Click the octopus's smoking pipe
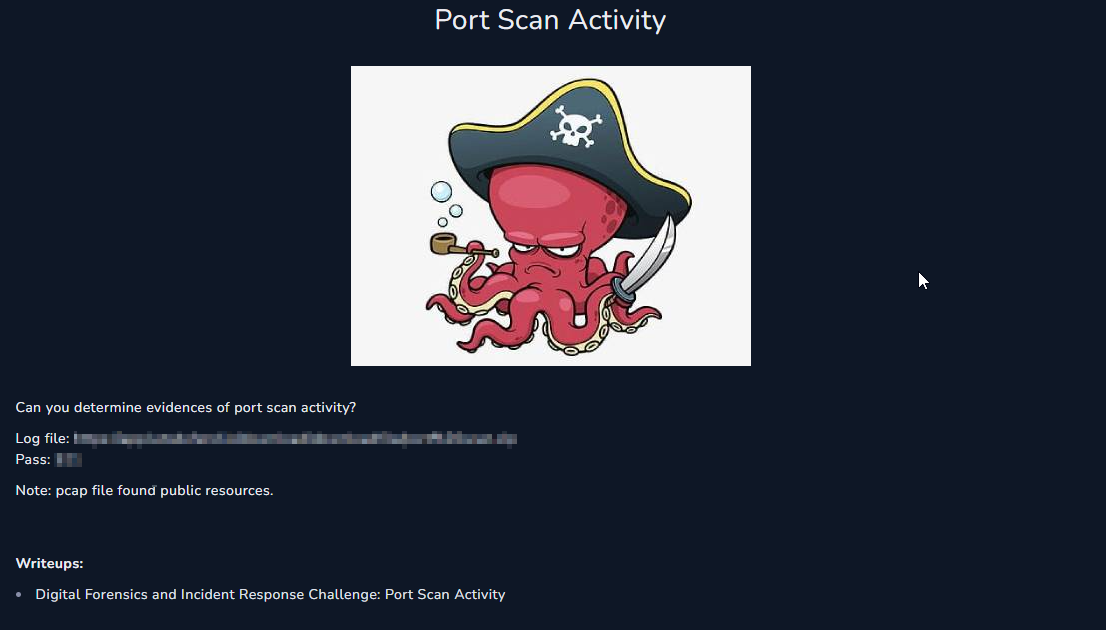1106x630 pixels. 463,246
